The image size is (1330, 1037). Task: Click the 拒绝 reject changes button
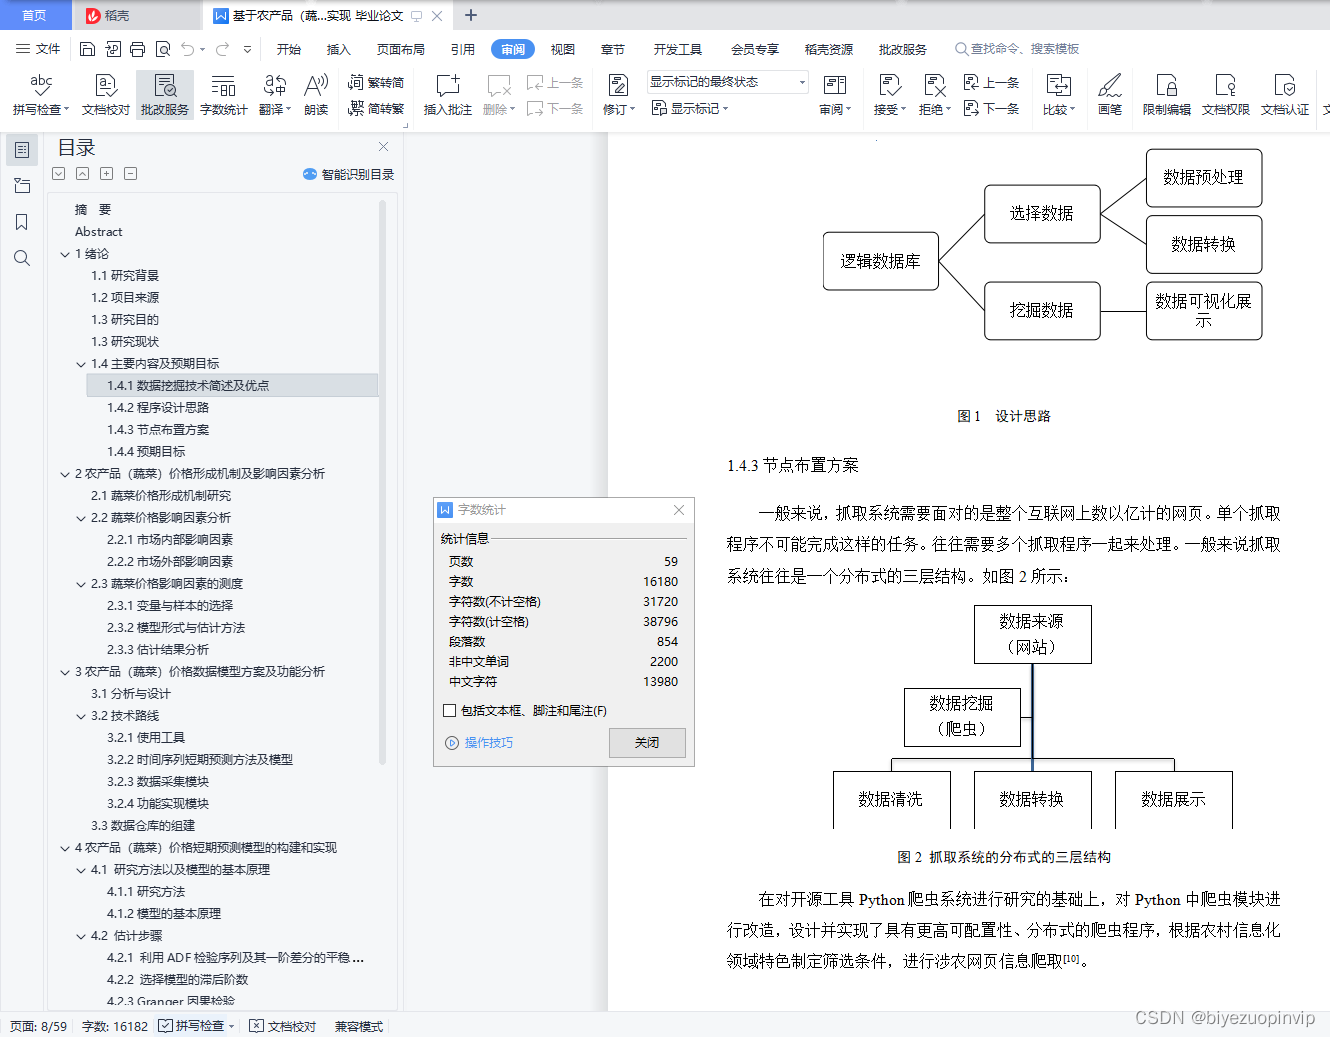tap(934, 95)
